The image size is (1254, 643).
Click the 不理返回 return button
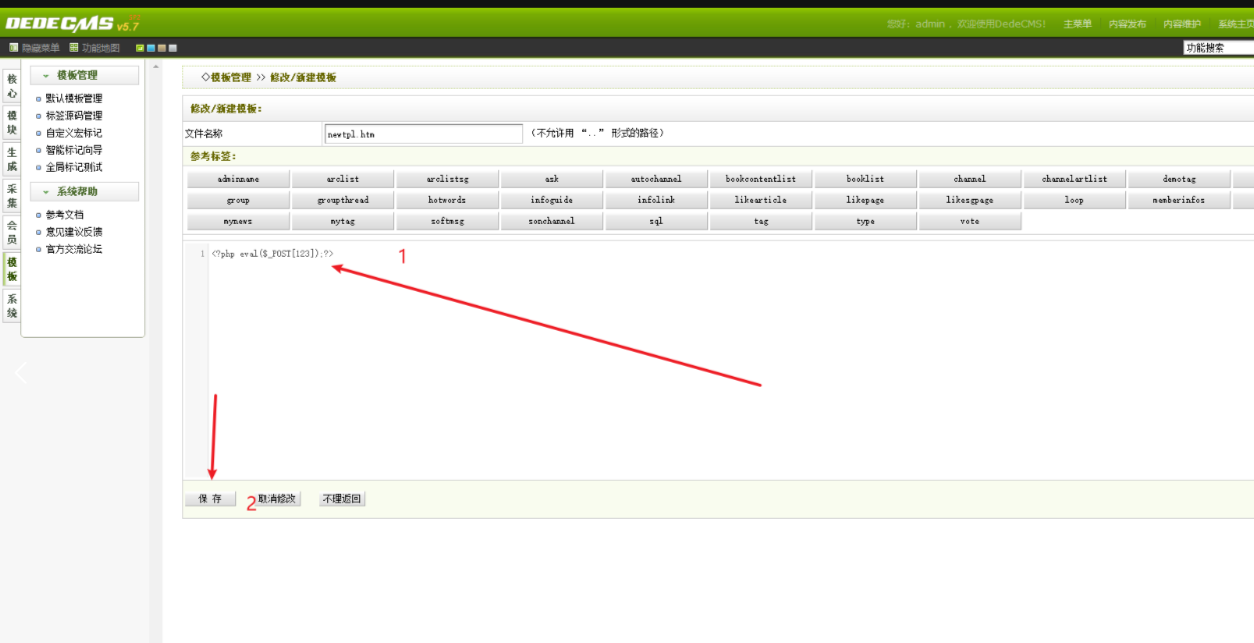click(x=342, y=499)
